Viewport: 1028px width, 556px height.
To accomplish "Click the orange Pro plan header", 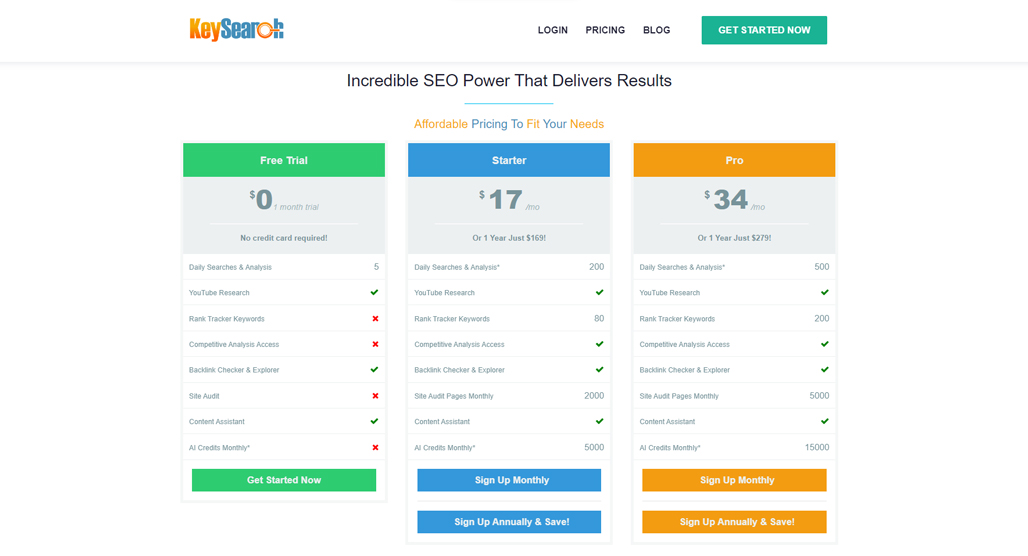I will coord(734,160).
